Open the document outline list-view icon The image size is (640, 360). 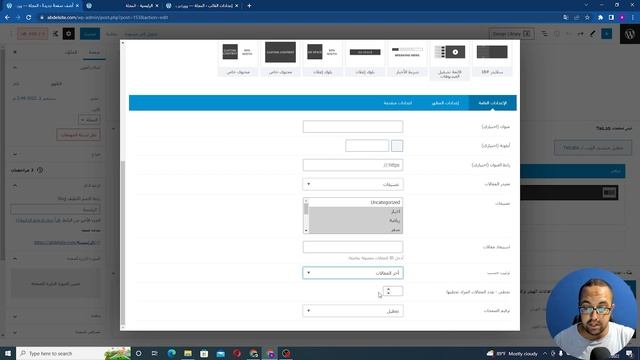544,34
